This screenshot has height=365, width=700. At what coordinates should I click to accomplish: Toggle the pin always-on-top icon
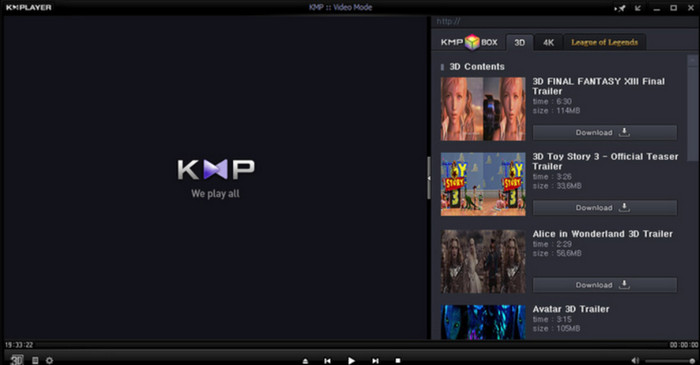click(620, 8)
